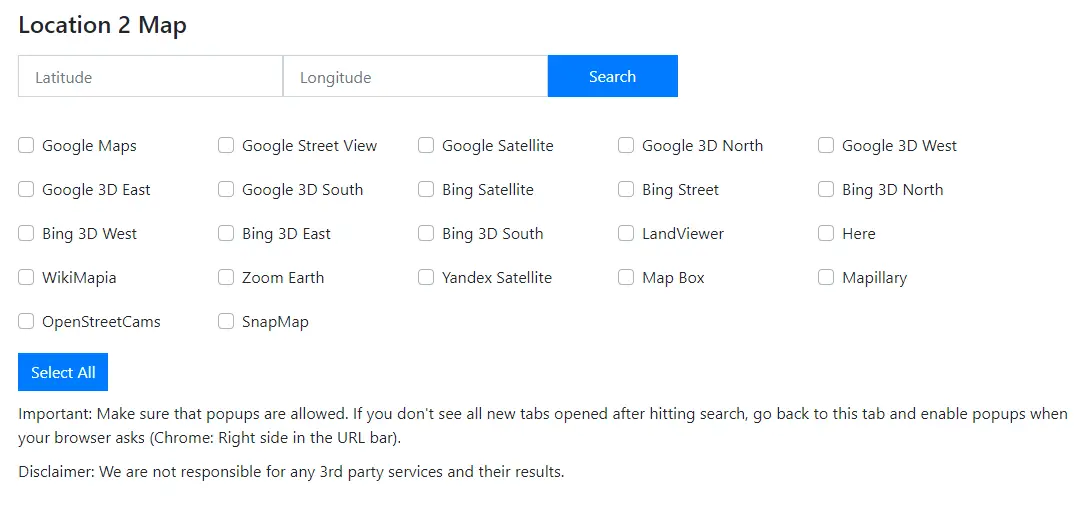Click the Latitude input field
This screenshot has height=518, width=1088.
150,77
